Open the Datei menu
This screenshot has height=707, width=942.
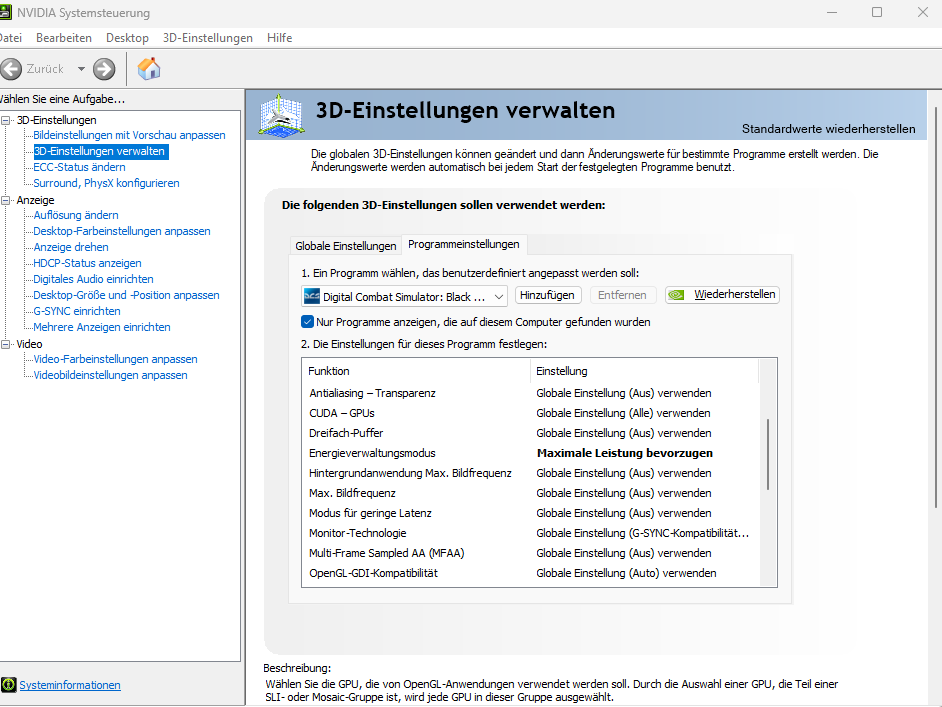[x=10, y=38]
